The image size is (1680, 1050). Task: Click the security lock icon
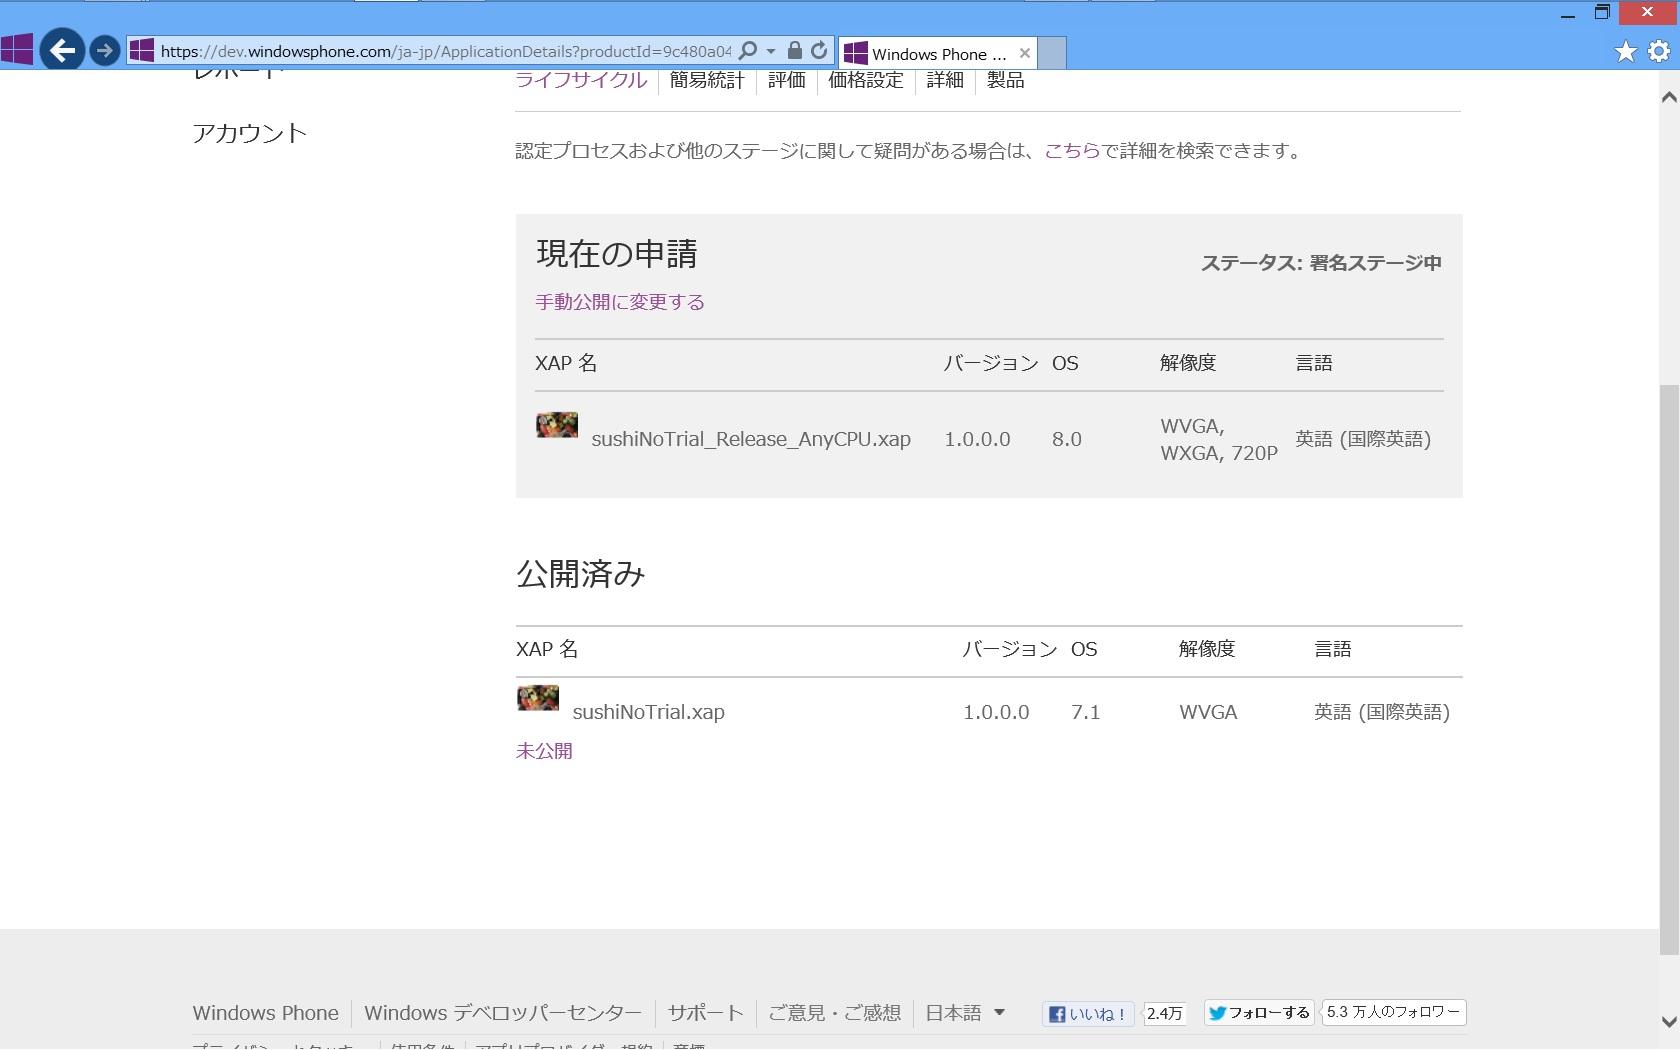[795, 50]
